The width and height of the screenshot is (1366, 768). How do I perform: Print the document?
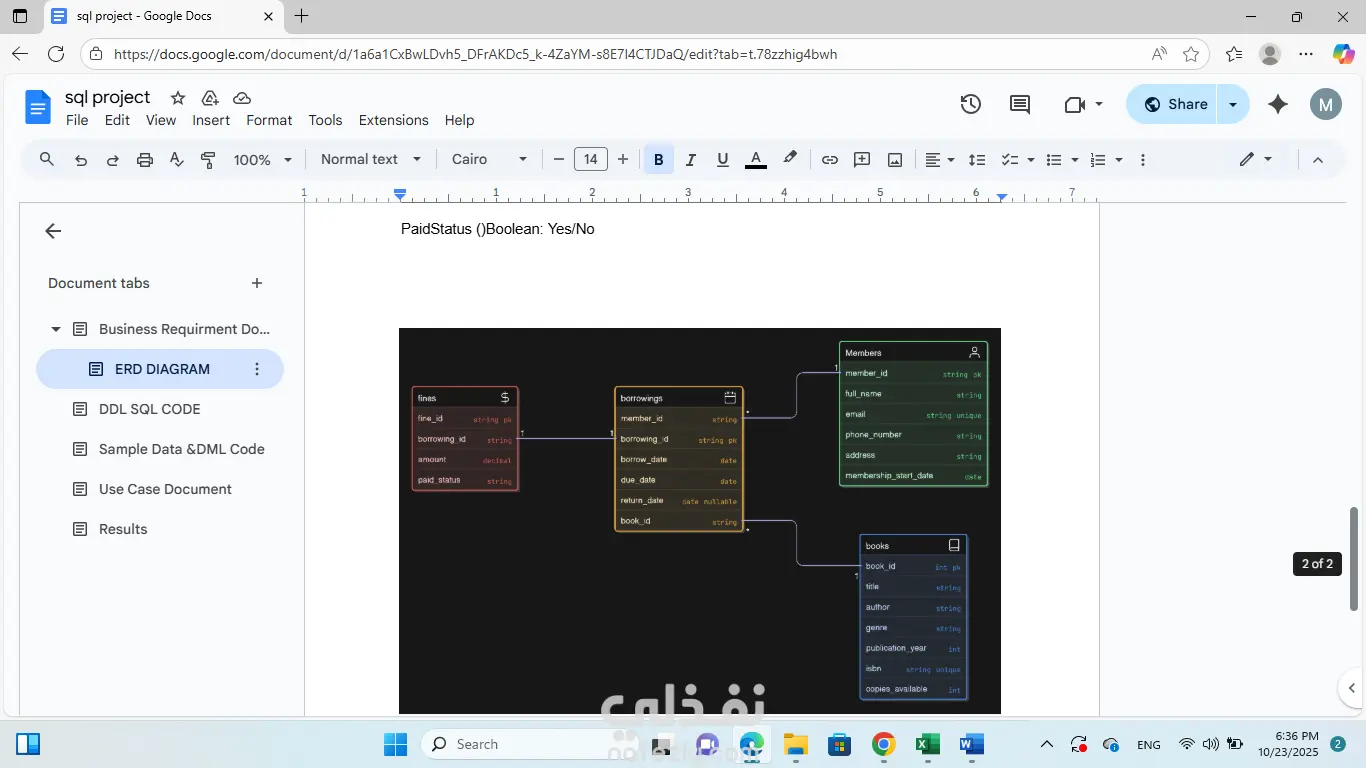145,160
